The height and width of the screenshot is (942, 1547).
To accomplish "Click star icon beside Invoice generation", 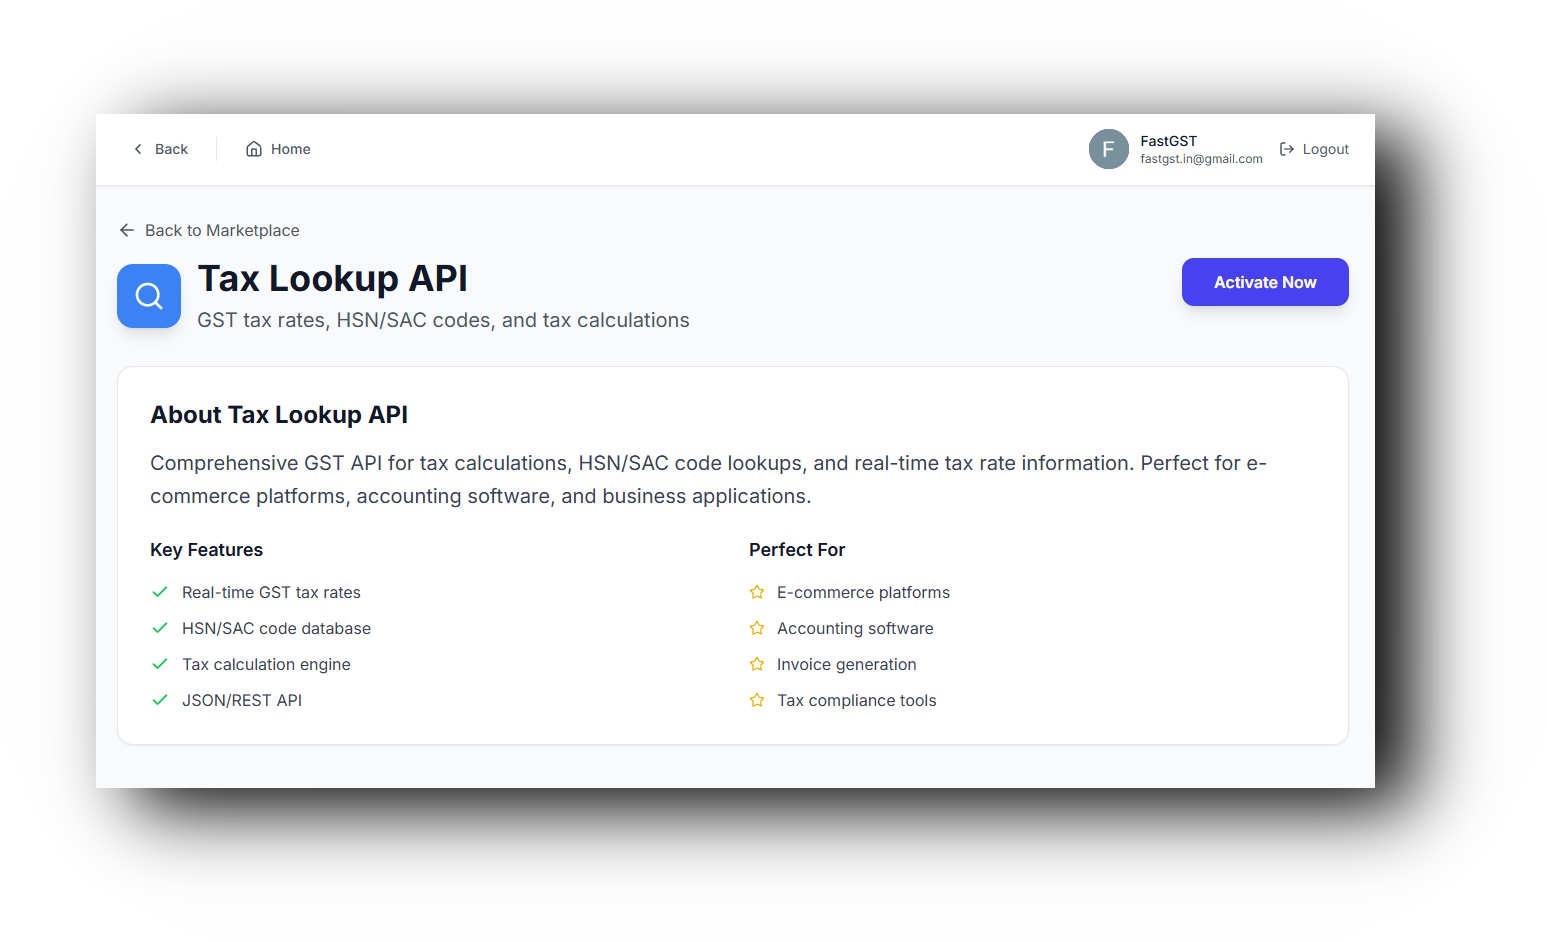I will pyautogui.click(x=757, y=664).
